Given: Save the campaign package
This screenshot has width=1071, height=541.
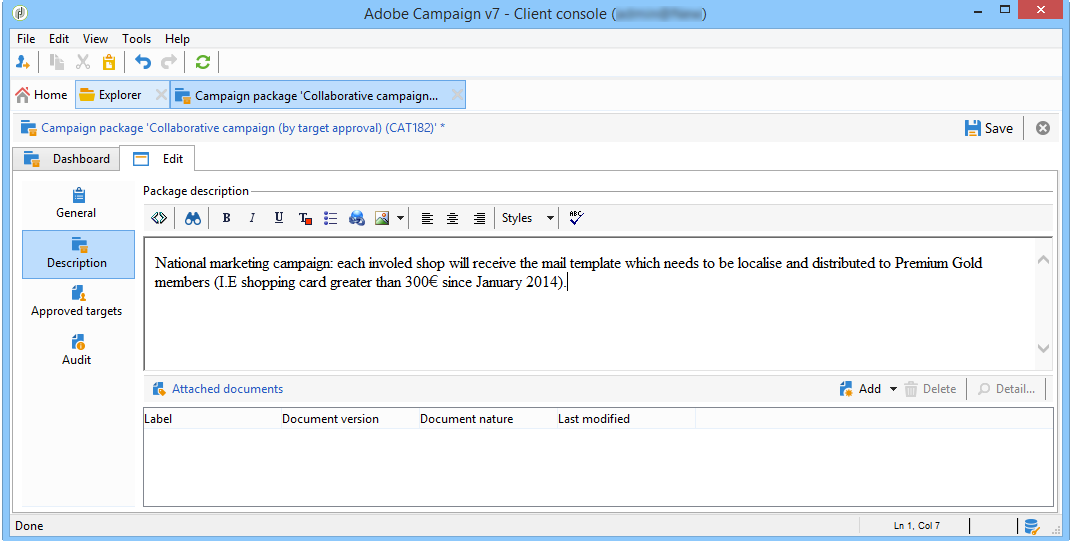Looking at the screenshot, I should pyautogui.click(x=988, y=128).
